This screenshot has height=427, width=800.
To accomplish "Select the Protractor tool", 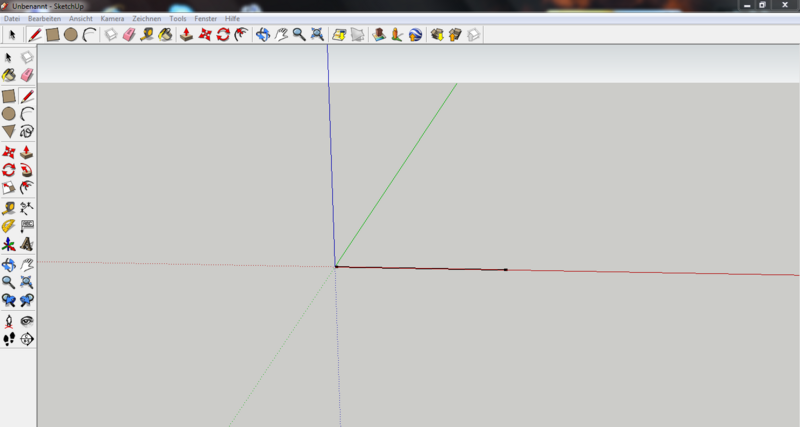I will (9, 226).
